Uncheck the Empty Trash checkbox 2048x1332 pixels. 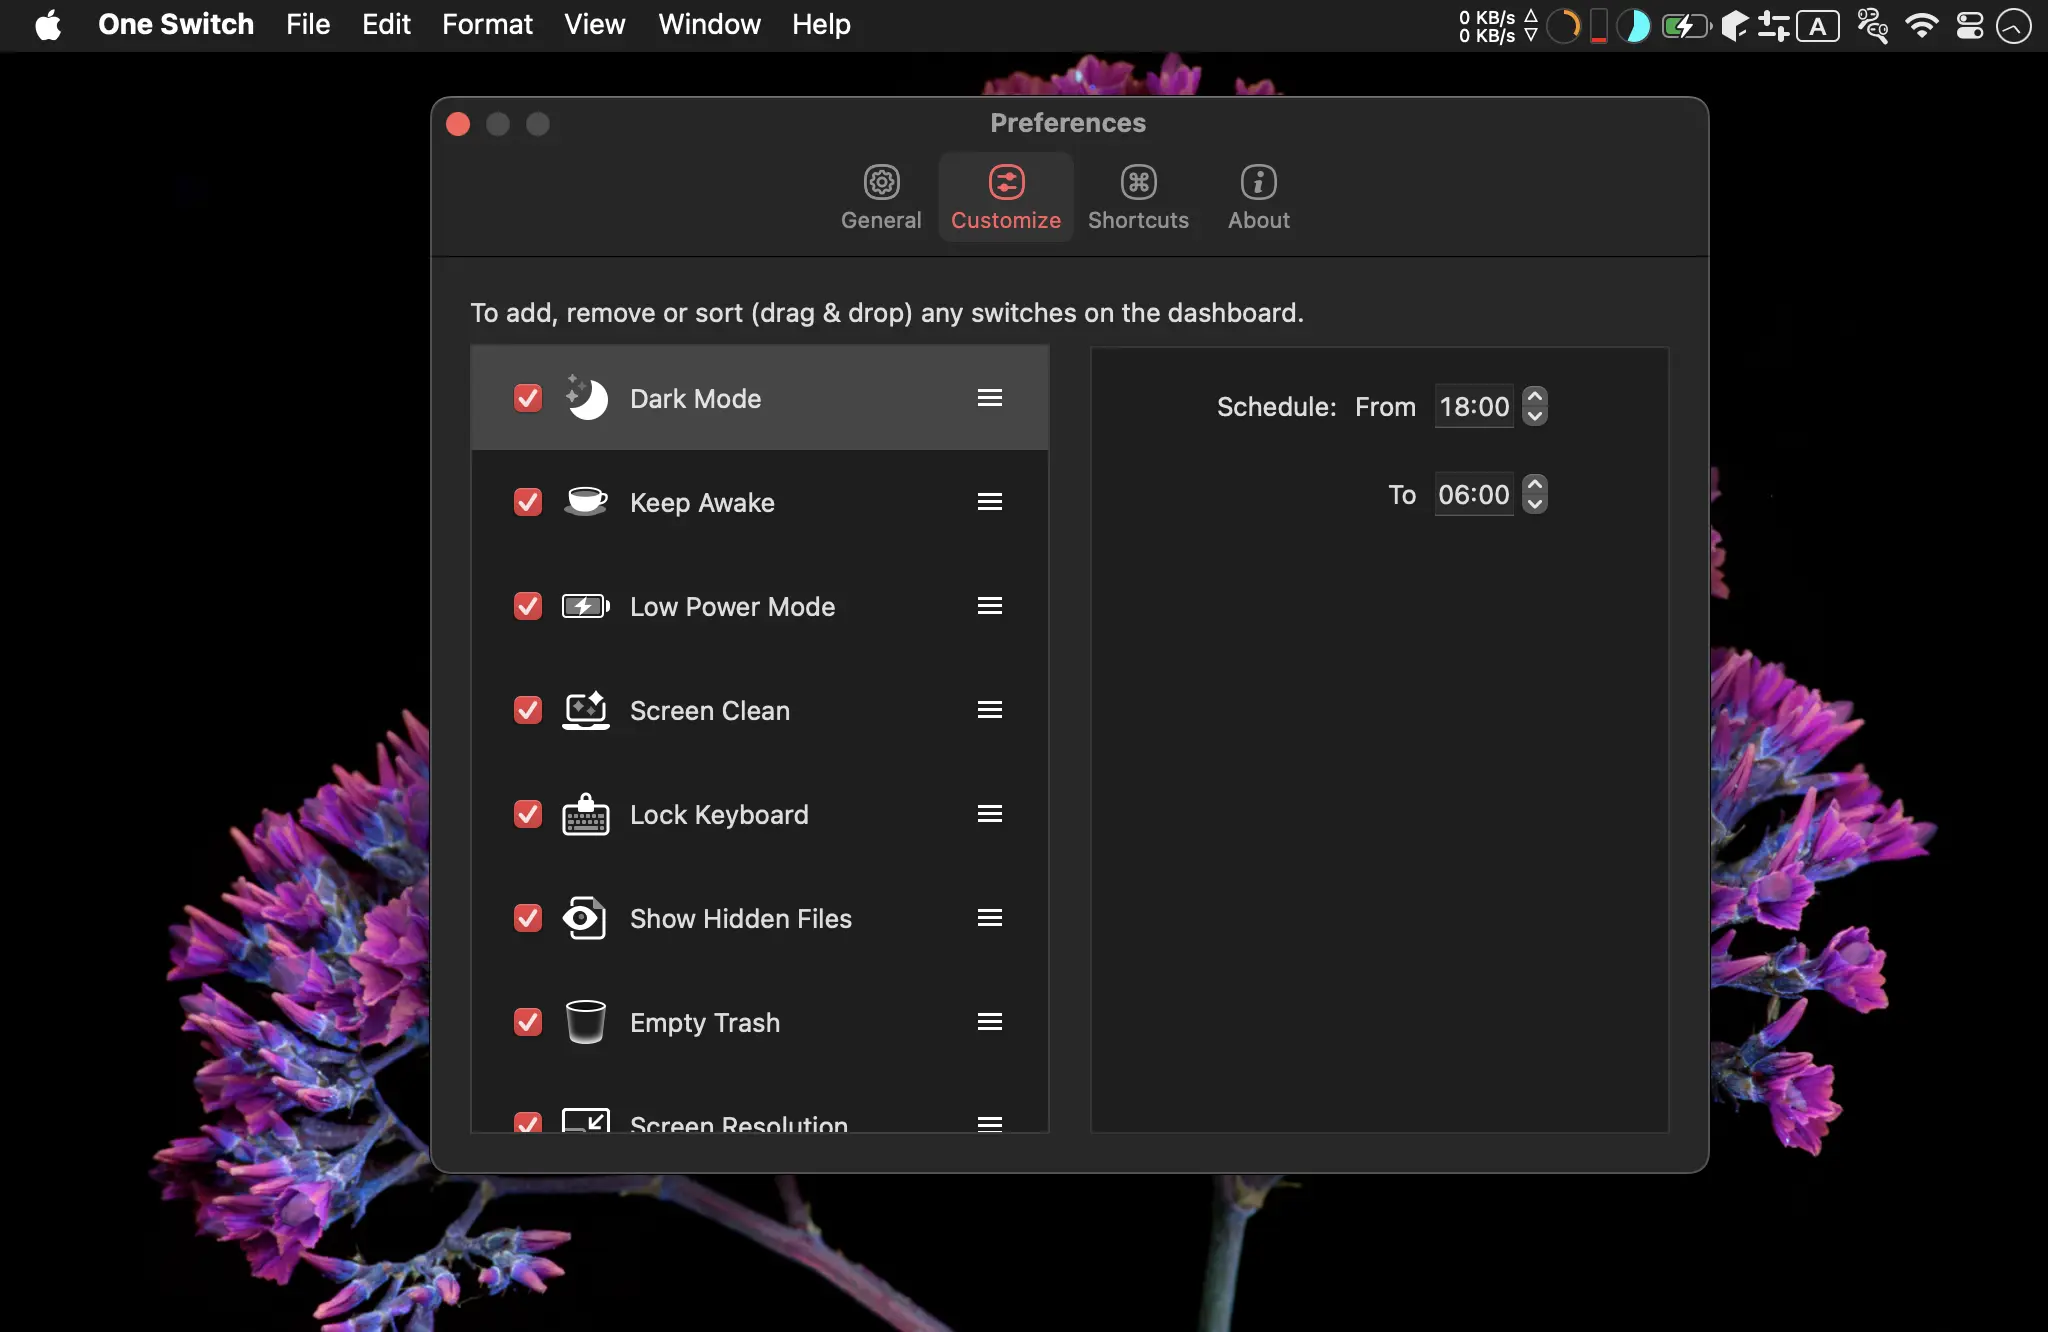click(x=528, y=1022)
